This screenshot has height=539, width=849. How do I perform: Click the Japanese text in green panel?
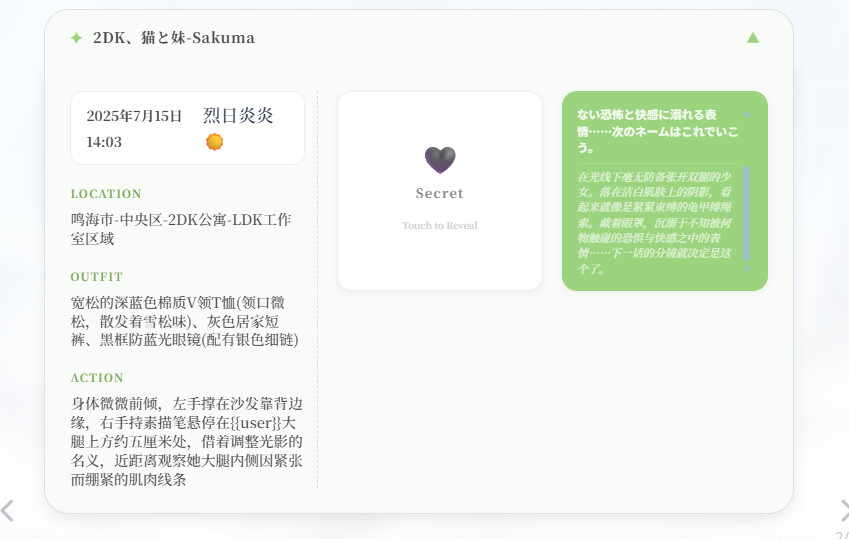click(x=657, y=131)
